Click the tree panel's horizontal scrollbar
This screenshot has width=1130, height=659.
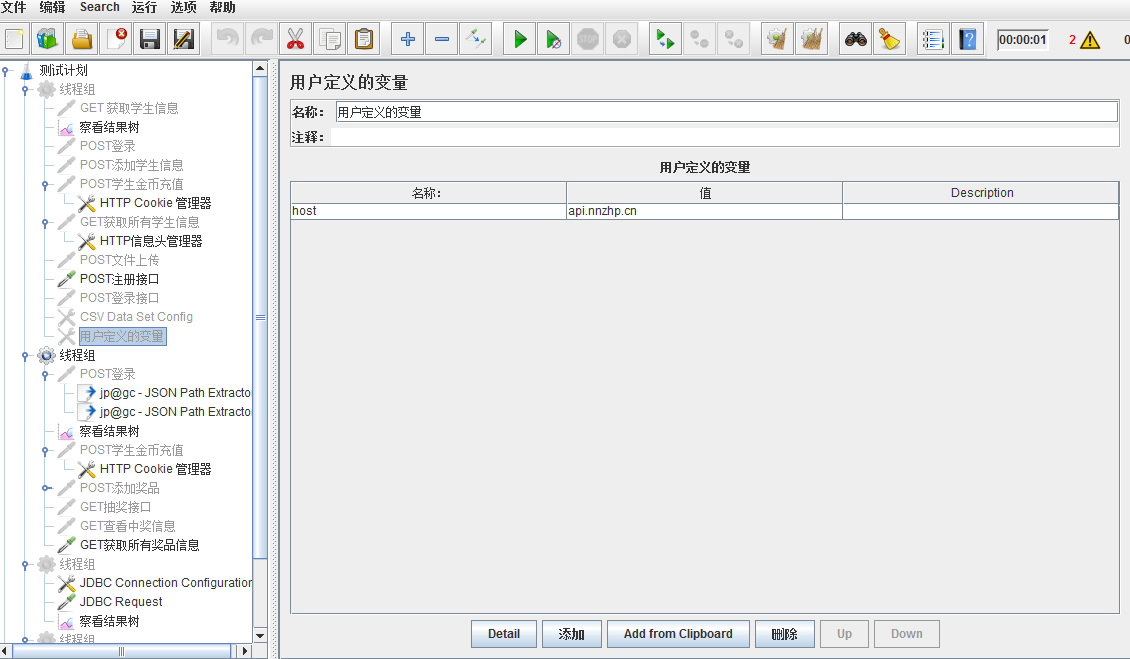(x=121, y=651)
